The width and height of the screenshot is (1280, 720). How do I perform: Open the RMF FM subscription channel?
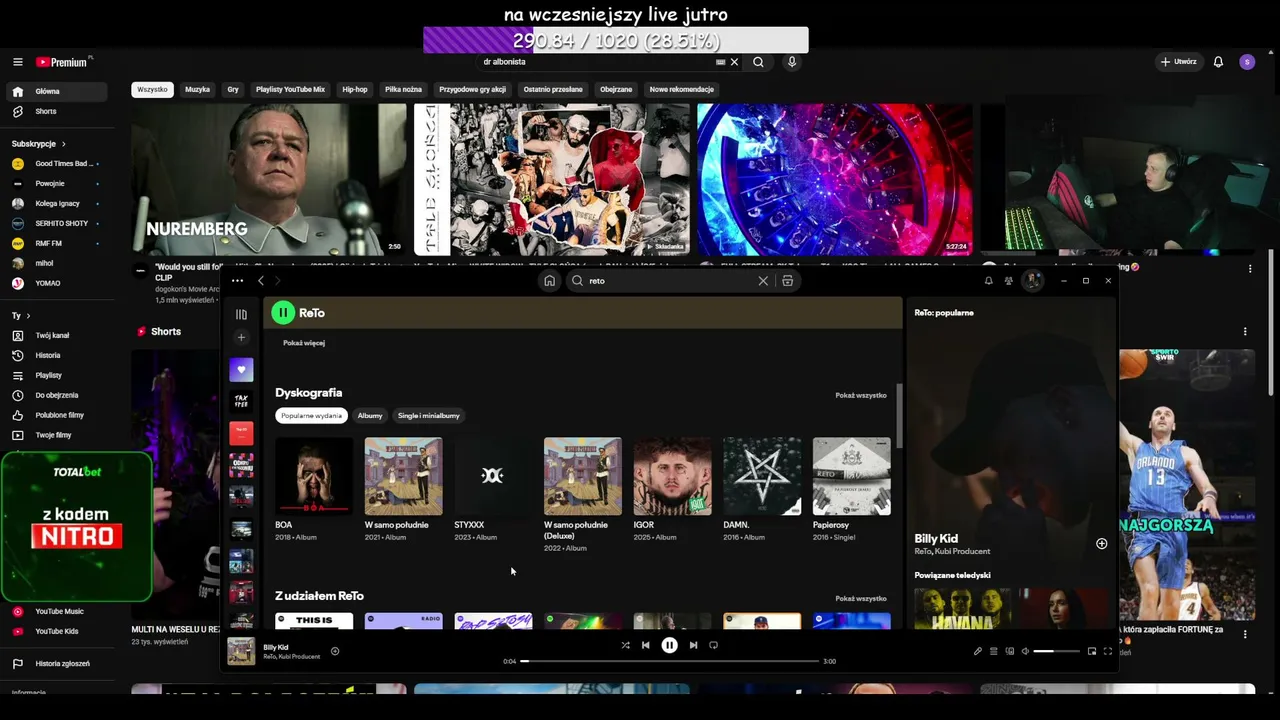click(56, 243)
